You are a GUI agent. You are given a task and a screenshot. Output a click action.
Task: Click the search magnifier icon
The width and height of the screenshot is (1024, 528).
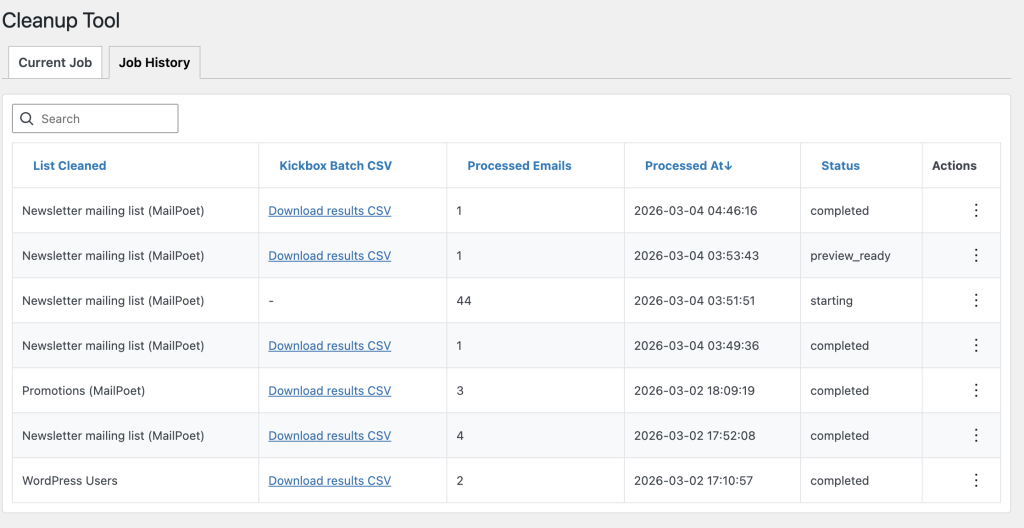coord(27,119)
